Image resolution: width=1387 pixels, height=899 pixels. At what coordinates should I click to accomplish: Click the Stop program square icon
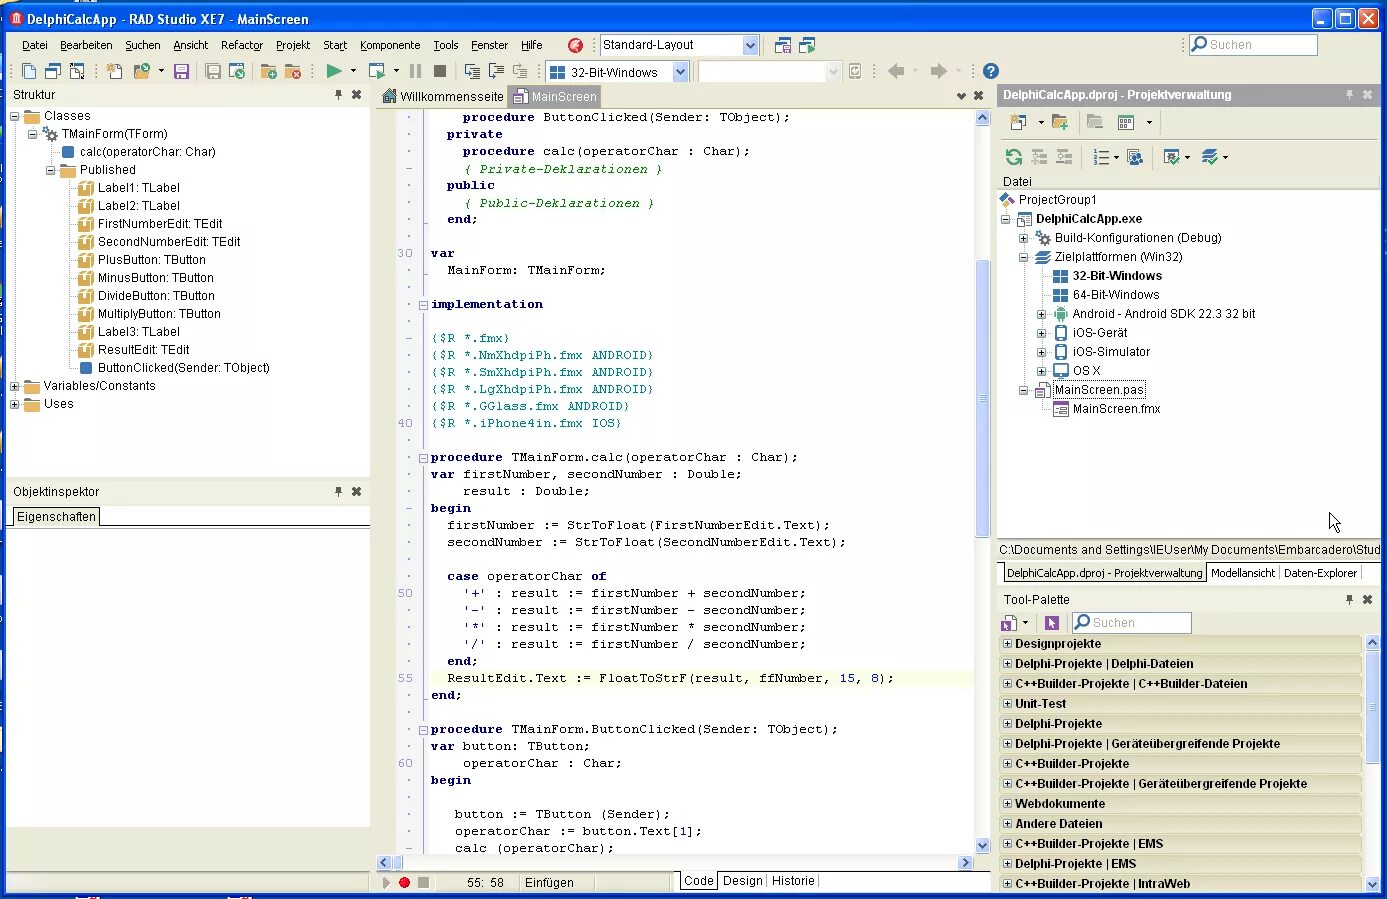(440, 71)
